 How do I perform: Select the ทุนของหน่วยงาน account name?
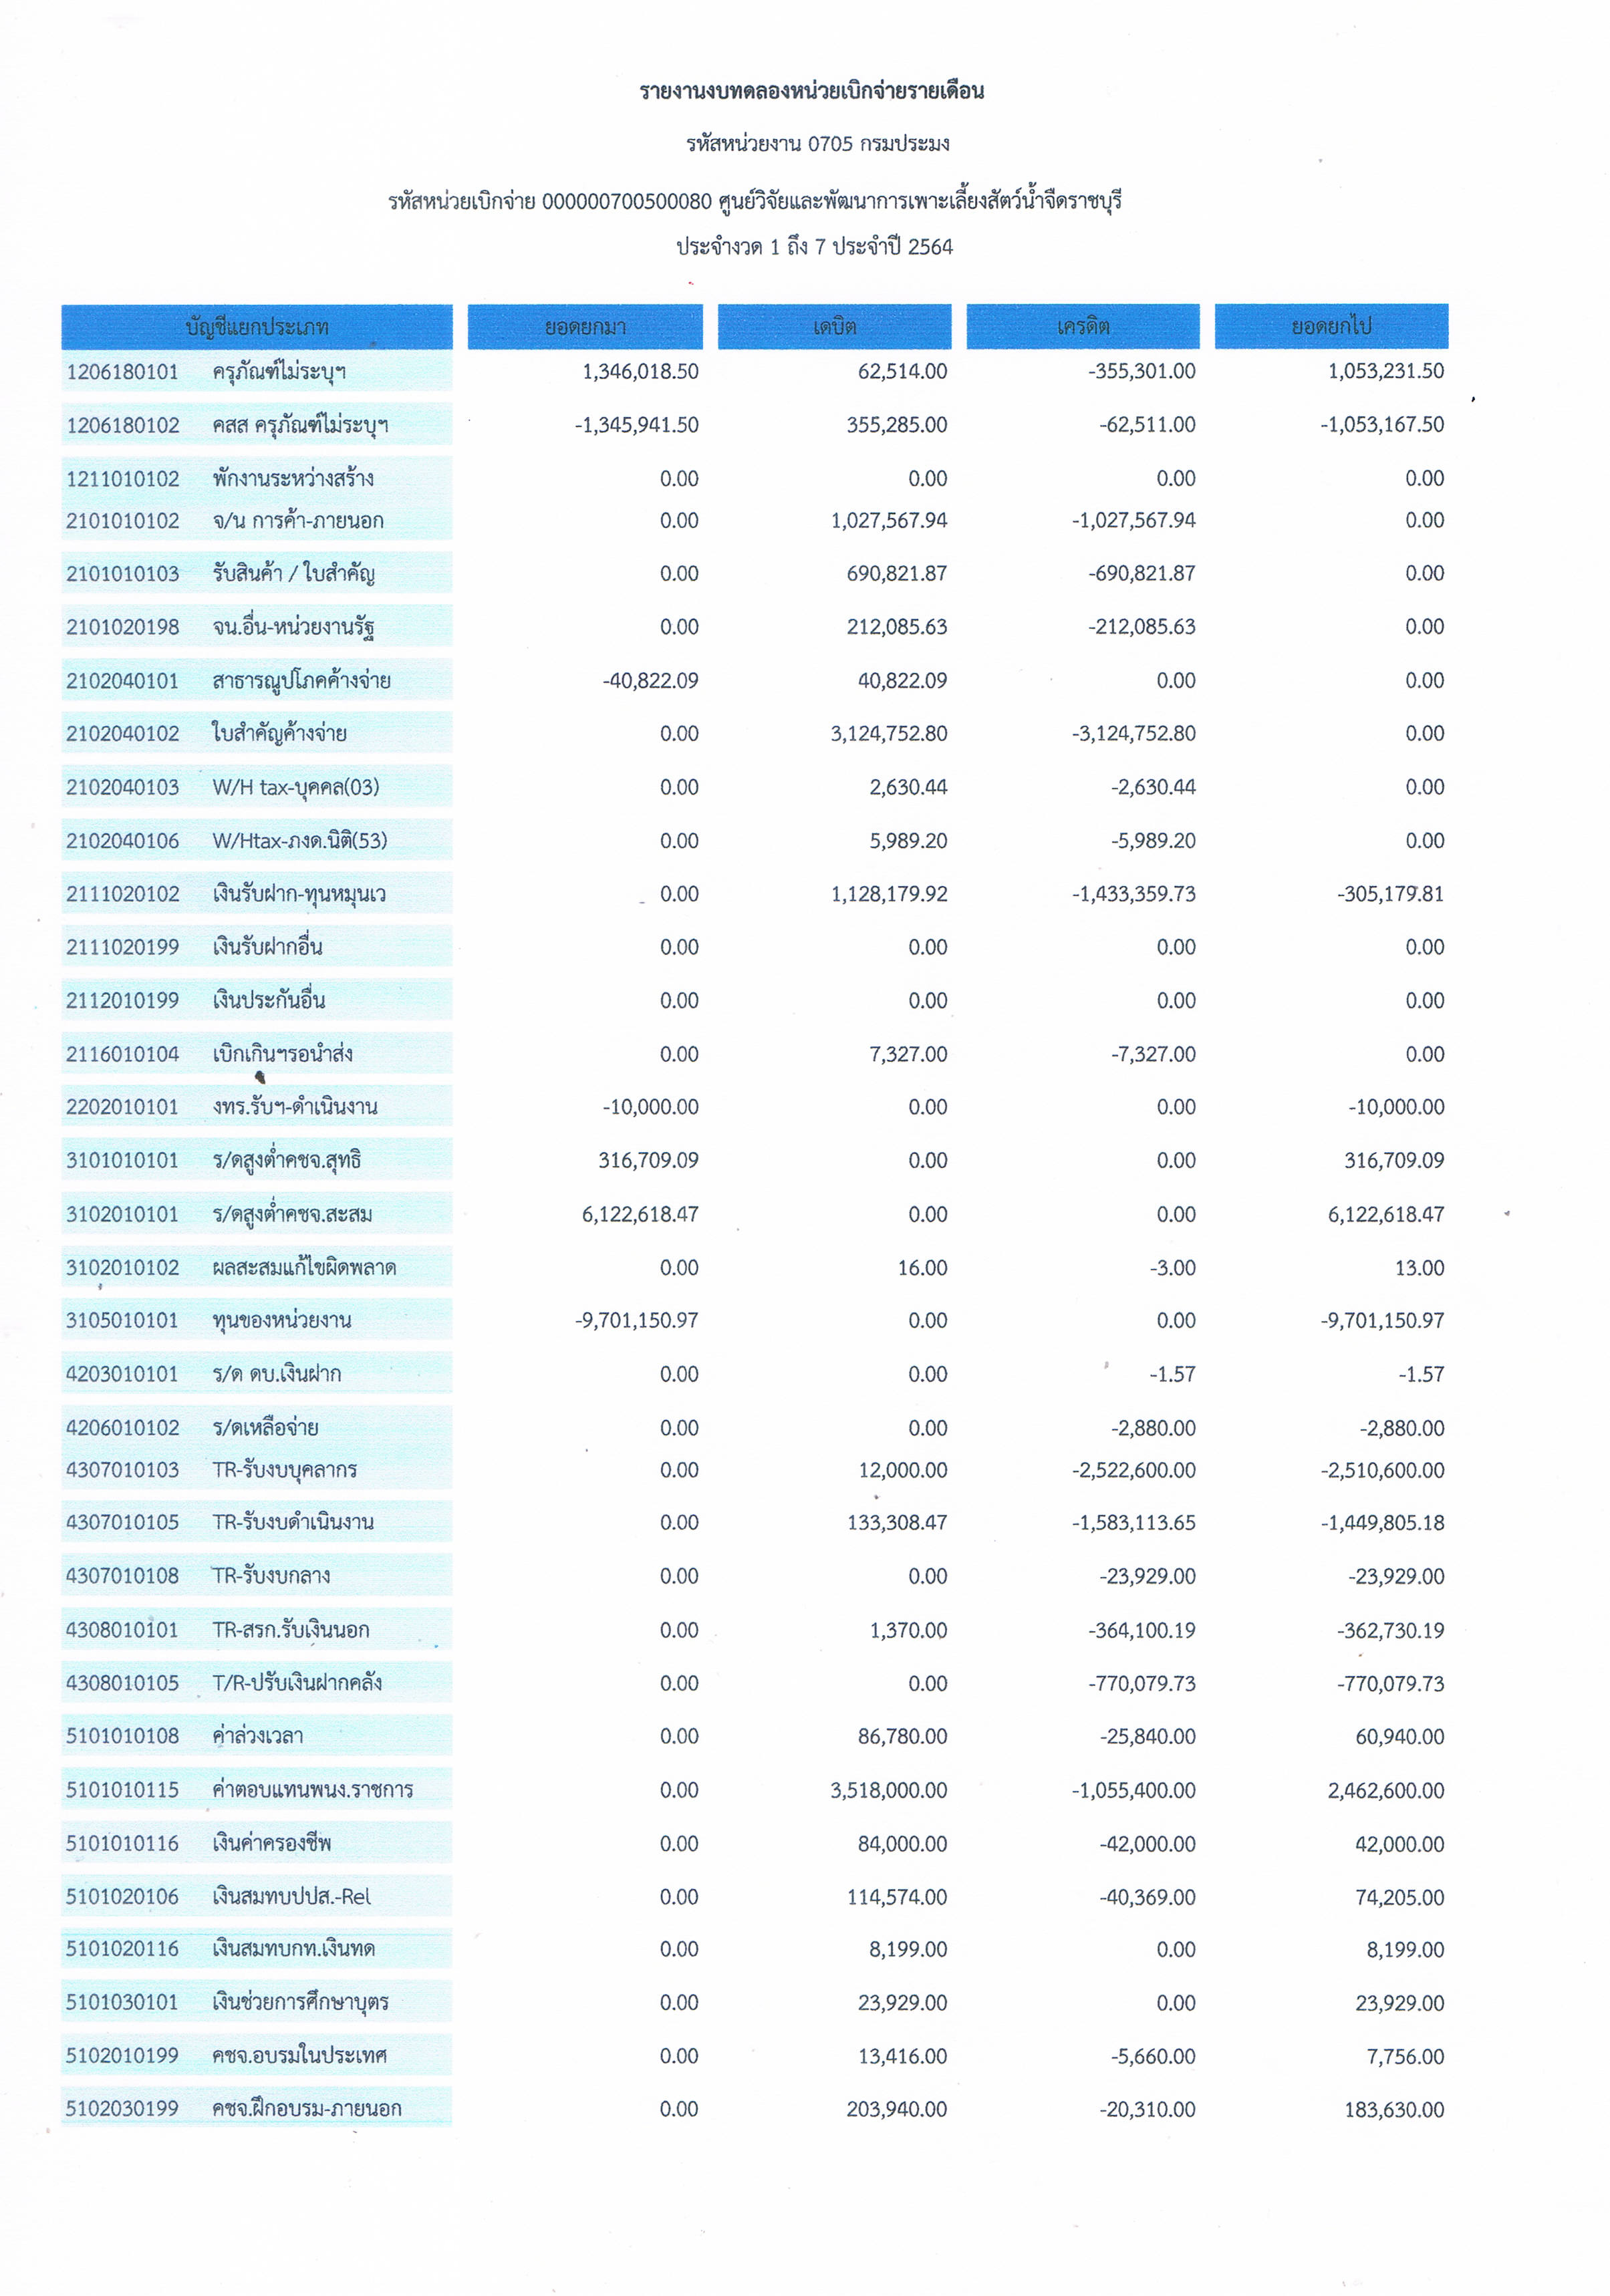coord(282,1321)
